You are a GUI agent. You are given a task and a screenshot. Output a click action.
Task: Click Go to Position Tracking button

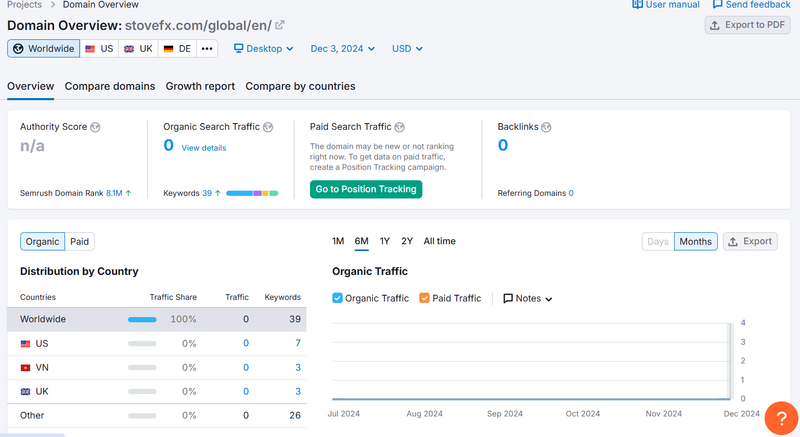tap(366, 189)
